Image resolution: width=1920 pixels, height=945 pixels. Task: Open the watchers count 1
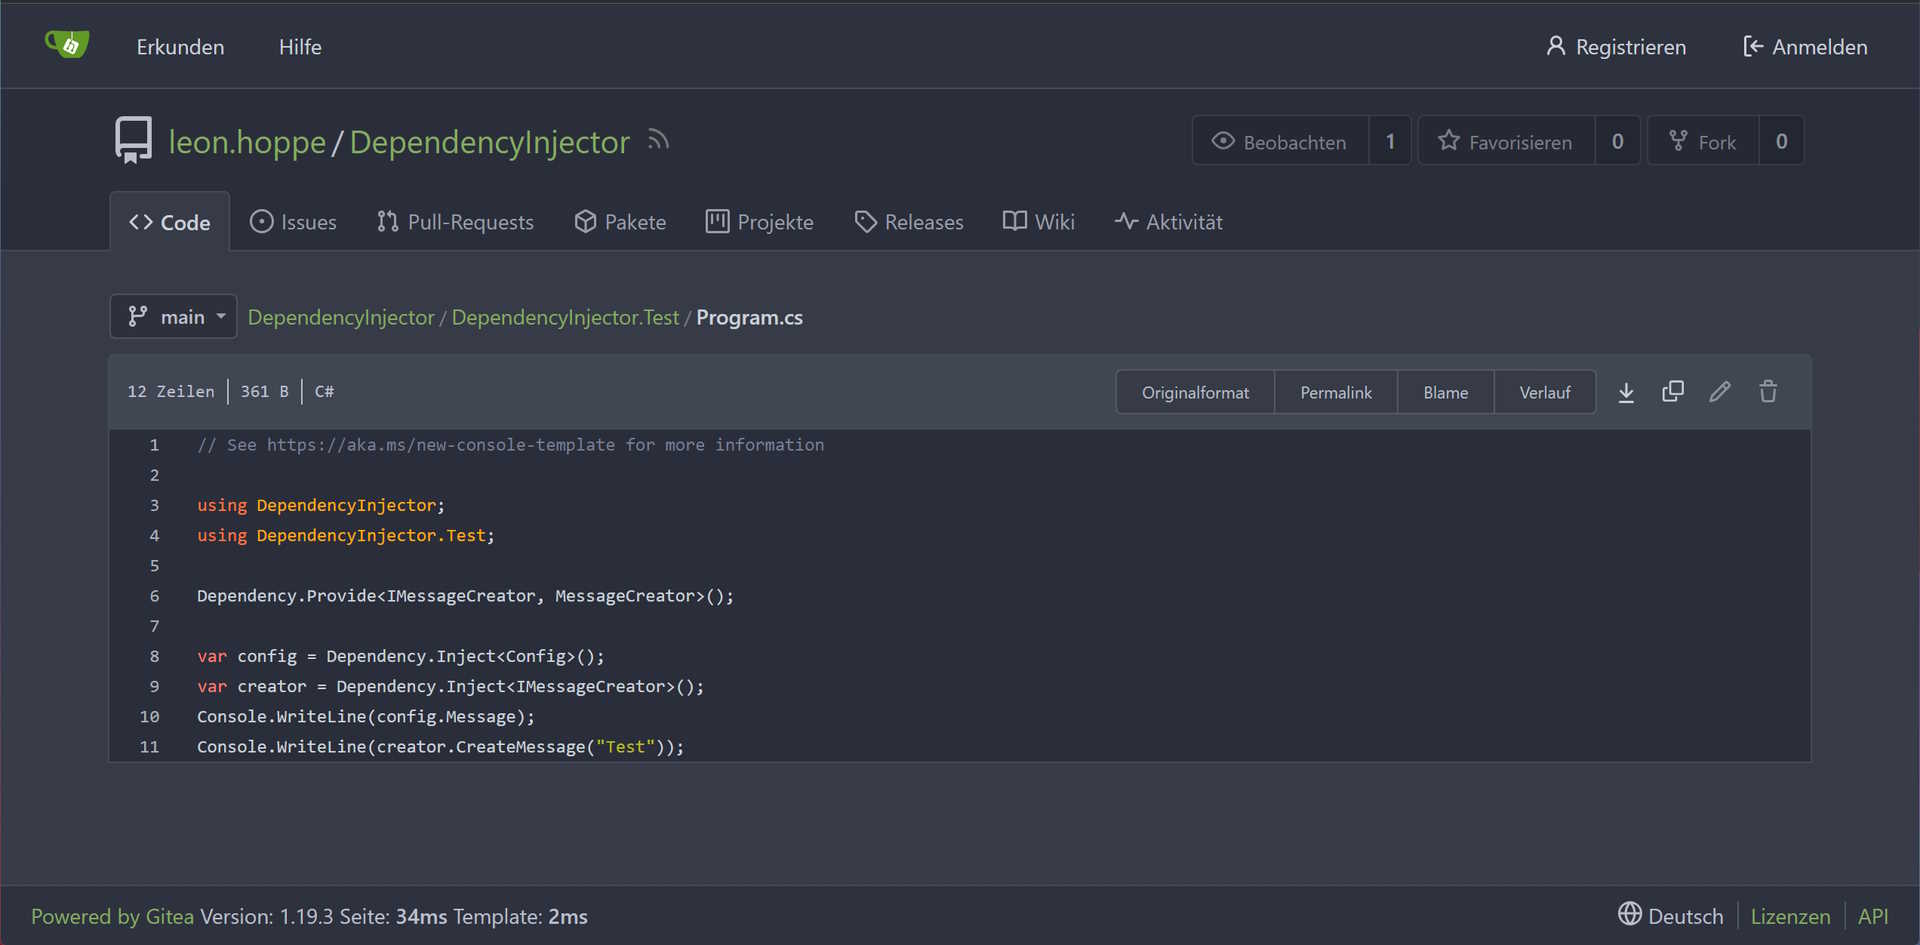[x=1390, y=141]
